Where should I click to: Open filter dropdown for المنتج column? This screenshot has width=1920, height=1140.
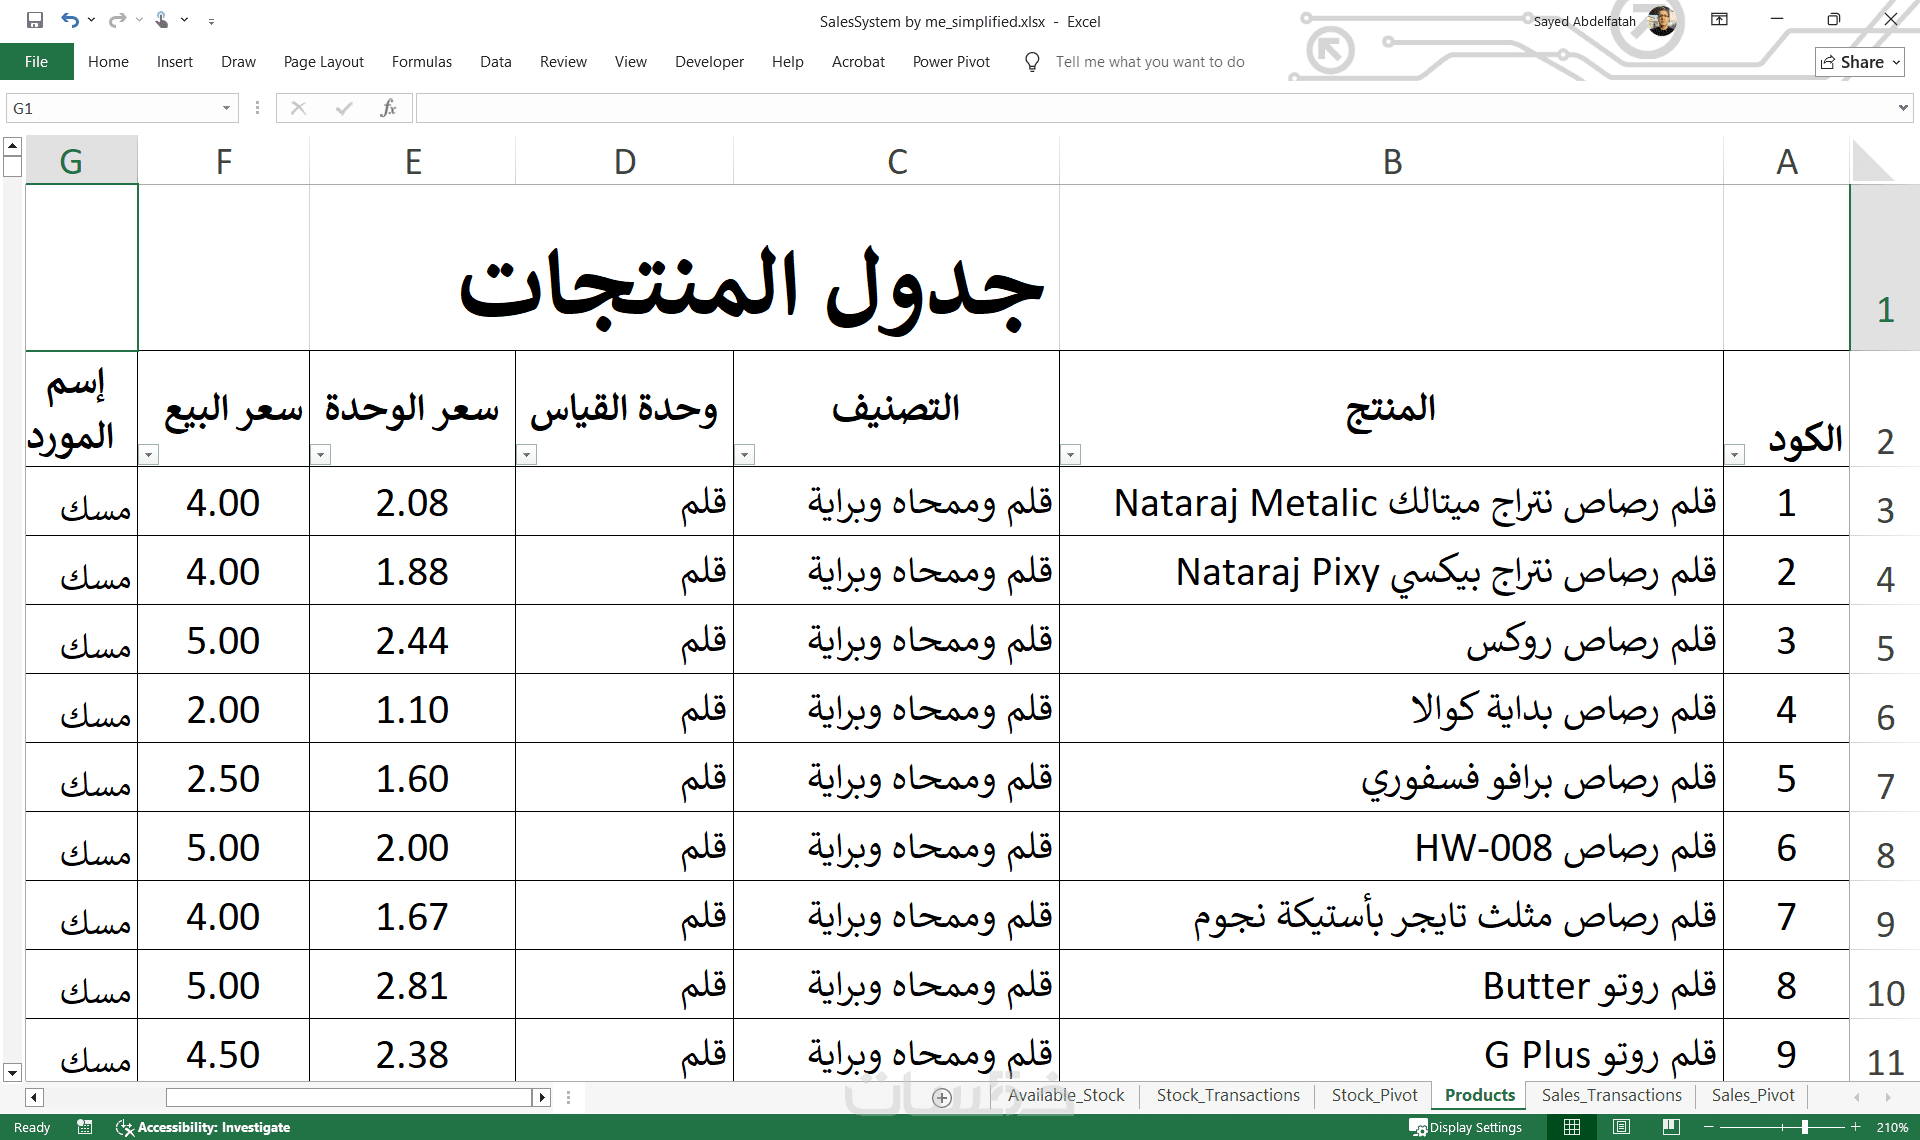point(1071,455)
